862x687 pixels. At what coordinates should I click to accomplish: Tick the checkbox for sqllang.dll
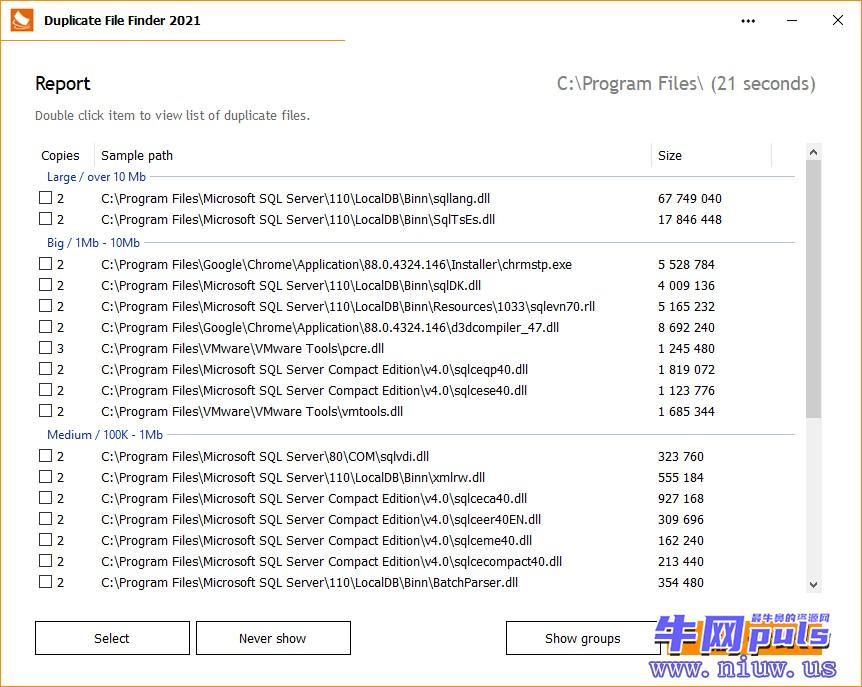click(46, 197)
